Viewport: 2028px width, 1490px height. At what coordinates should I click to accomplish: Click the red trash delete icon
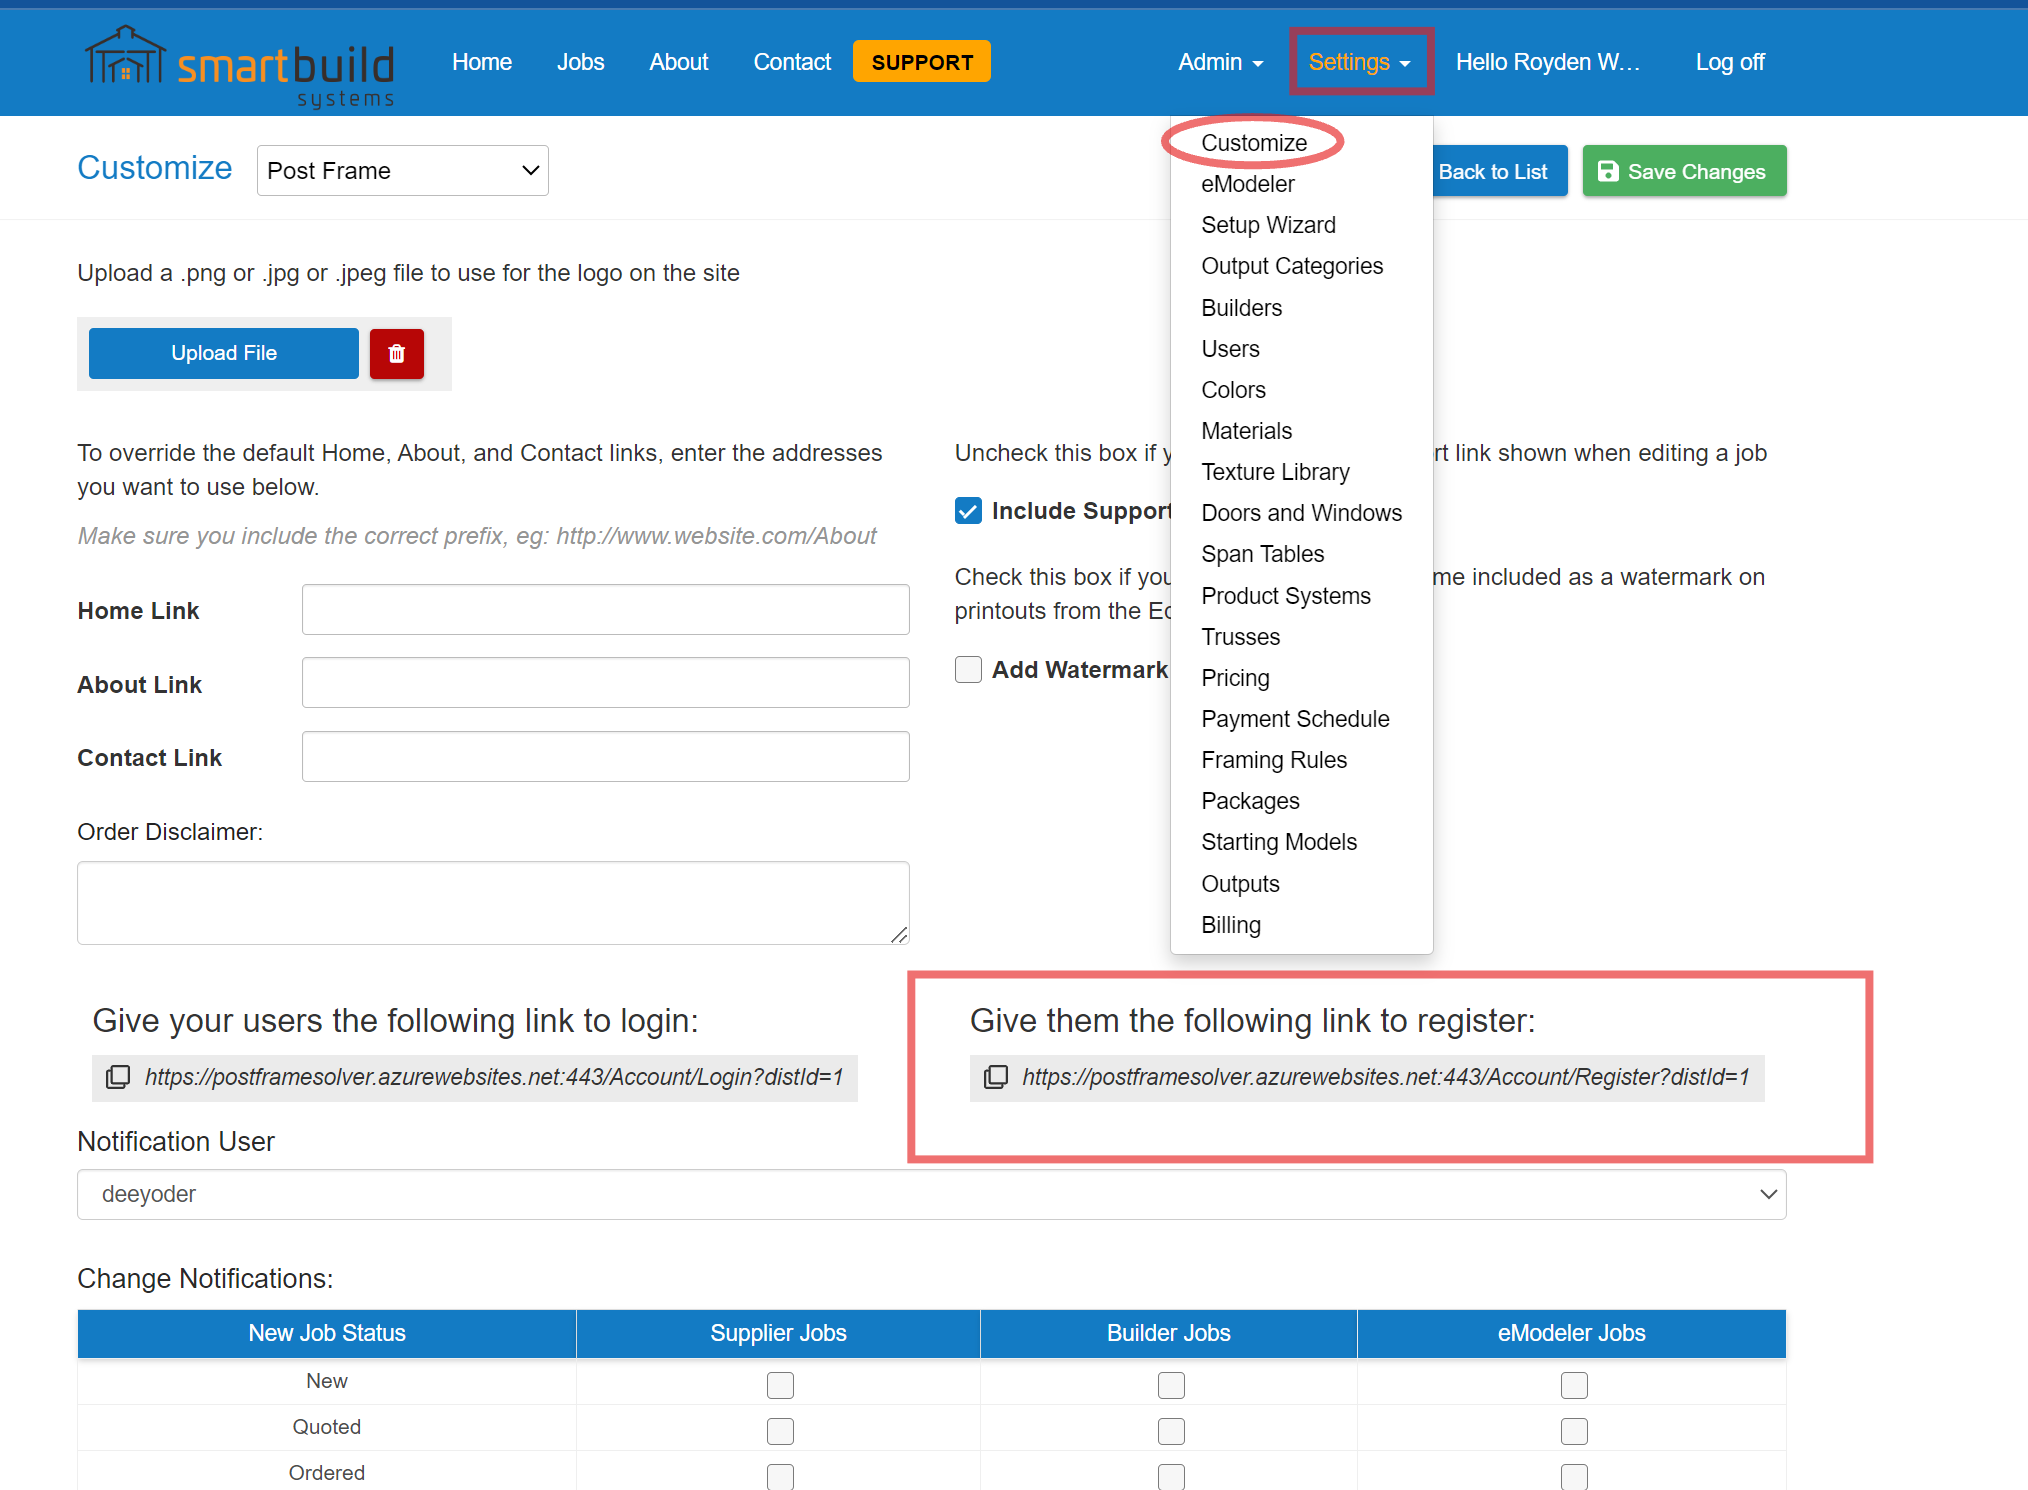point(396,354)
